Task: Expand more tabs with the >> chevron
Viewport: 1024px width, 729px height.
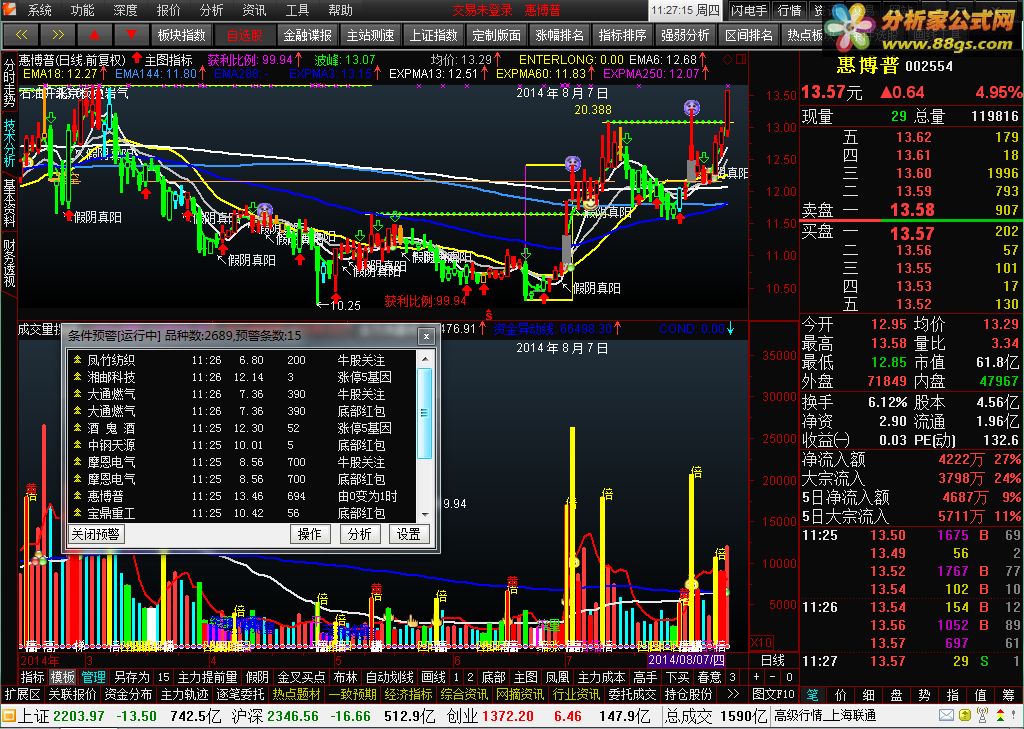Action: pyautogui.click(x=733, y=694)
